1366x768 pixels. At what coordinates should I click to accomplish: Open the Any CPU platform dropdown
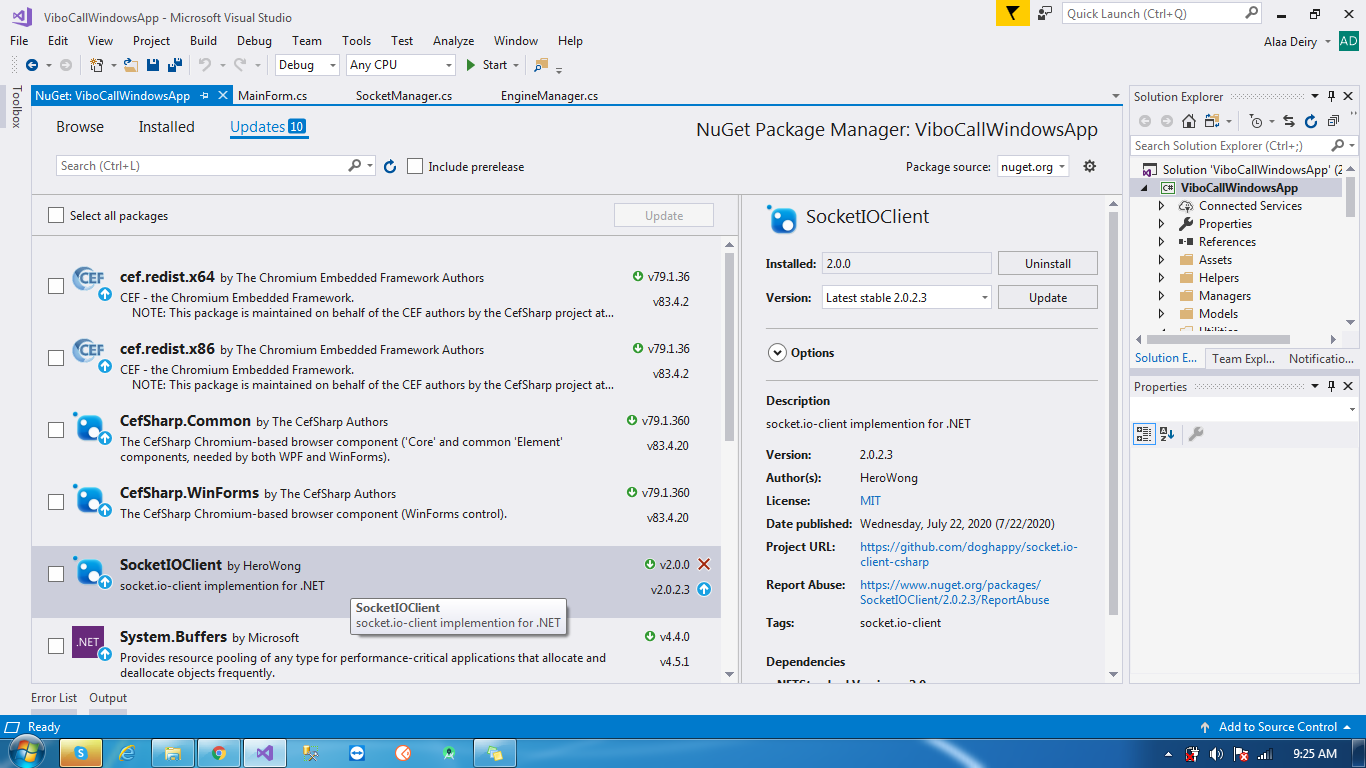coord(400,65)
